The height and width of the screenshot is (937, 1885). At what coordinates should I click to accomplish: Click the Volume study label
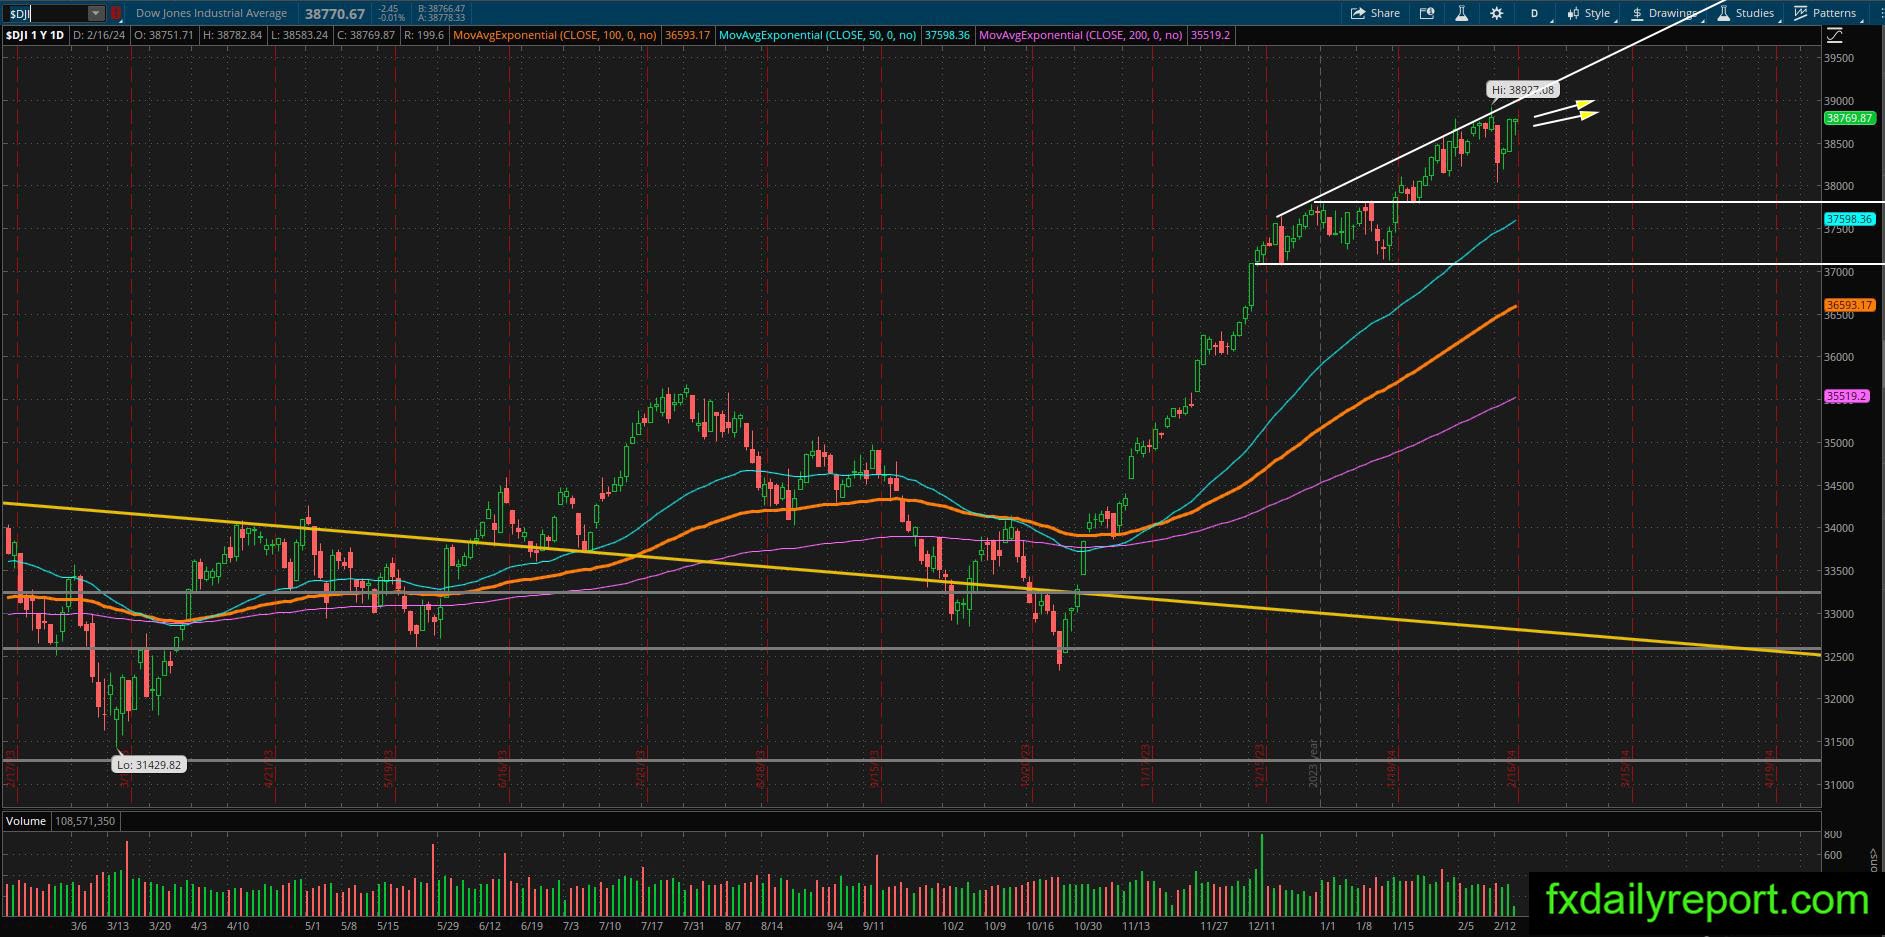tap(26, 821)
